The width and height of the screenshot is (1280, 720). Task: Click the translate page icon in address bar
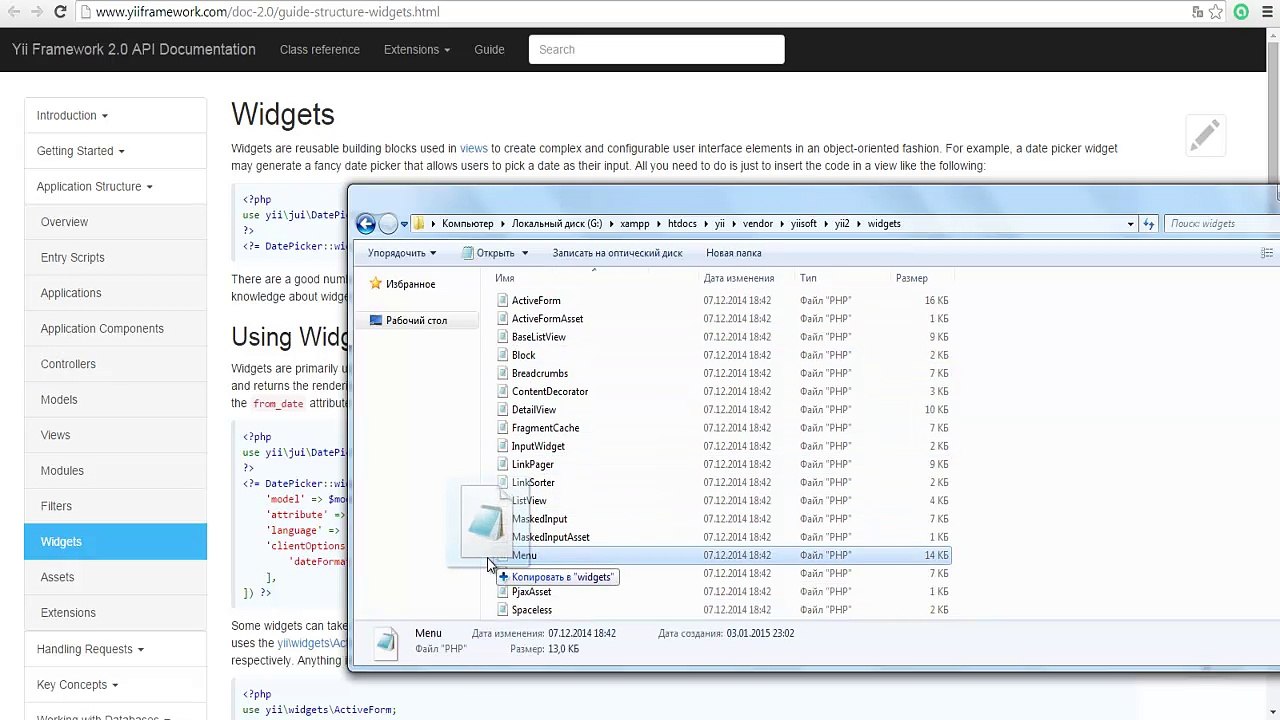click(x=1197, y=12)
